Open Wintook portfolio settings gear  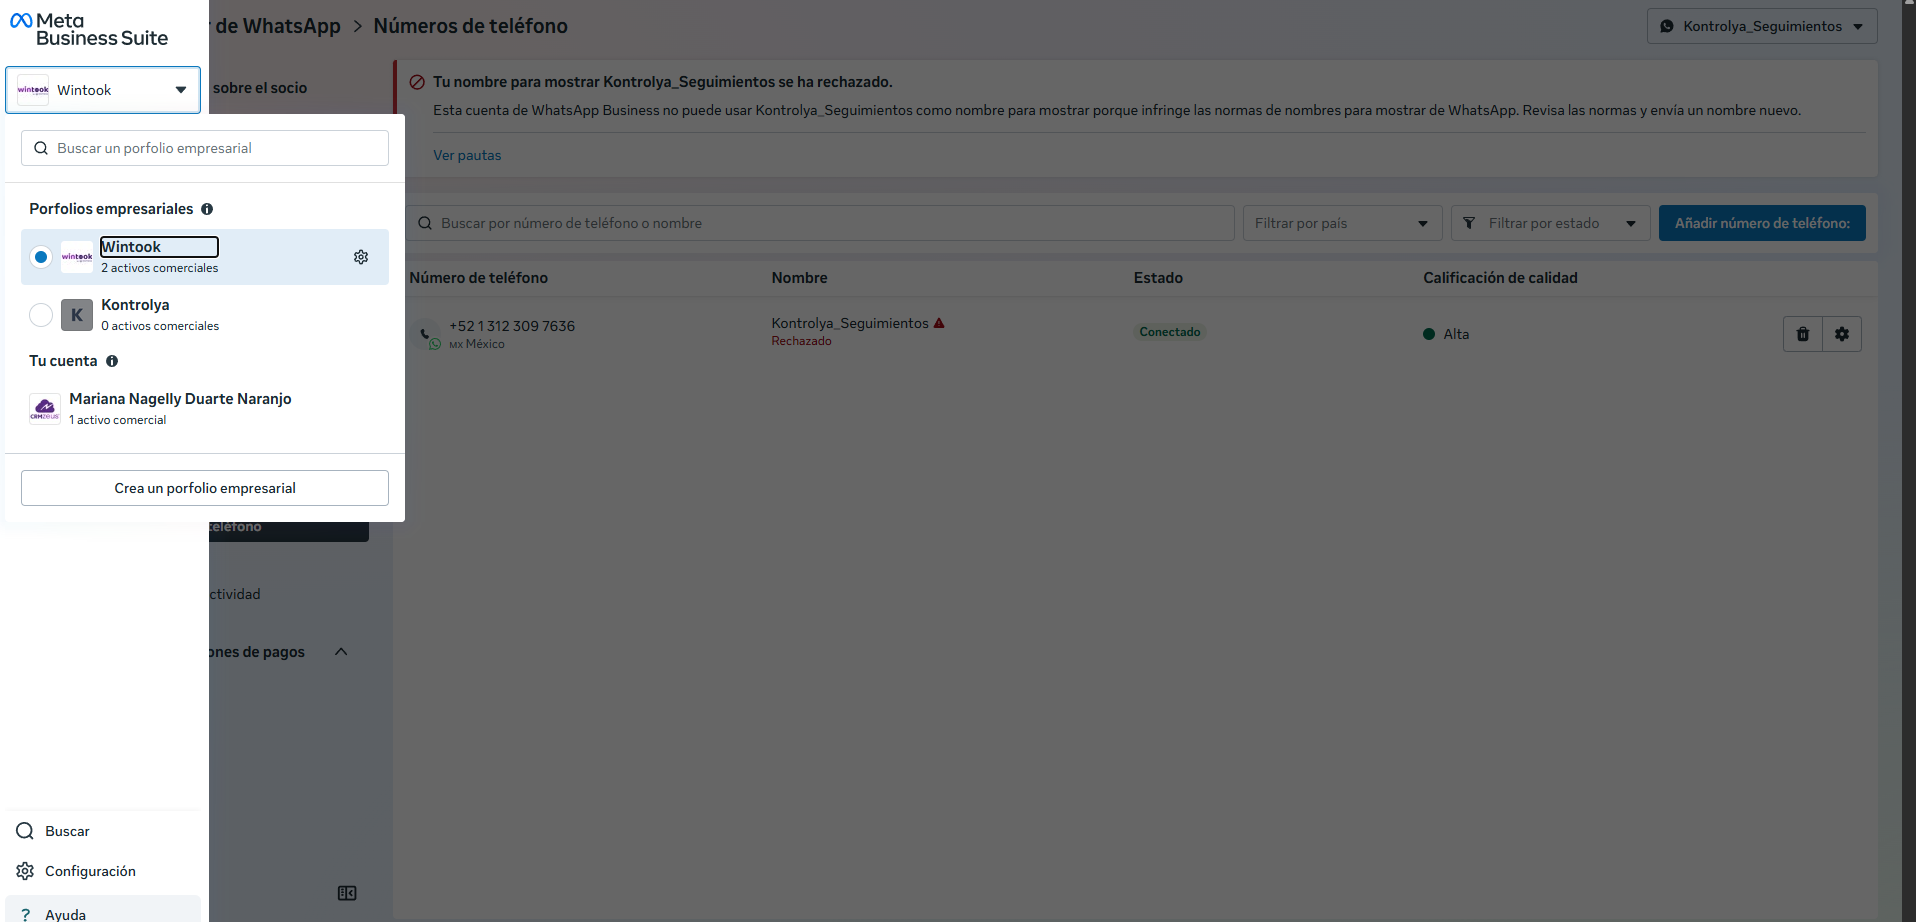361,257
